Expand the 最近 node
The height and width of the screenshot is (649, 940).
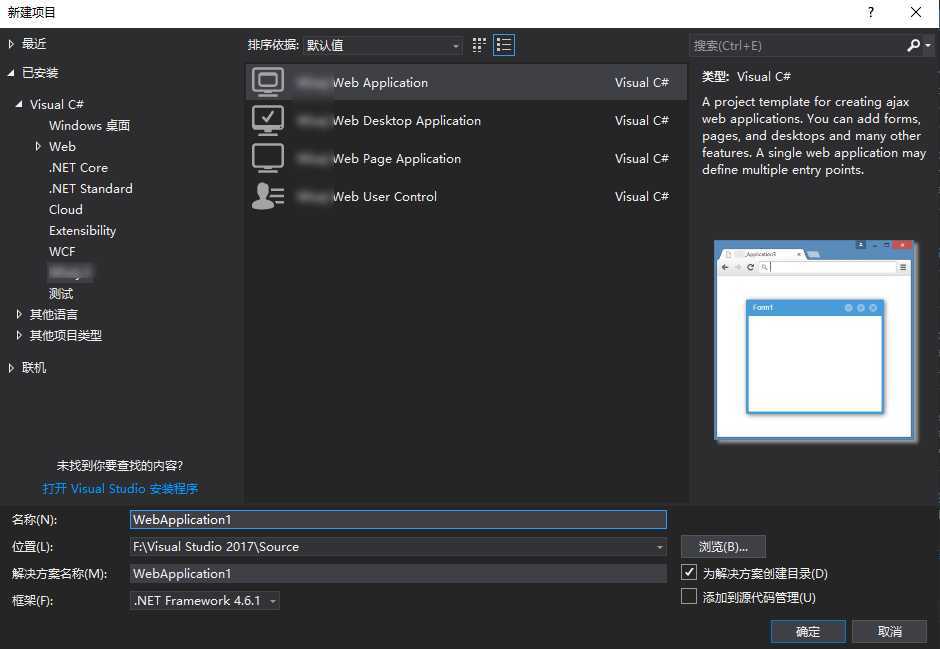coord(11,44)
